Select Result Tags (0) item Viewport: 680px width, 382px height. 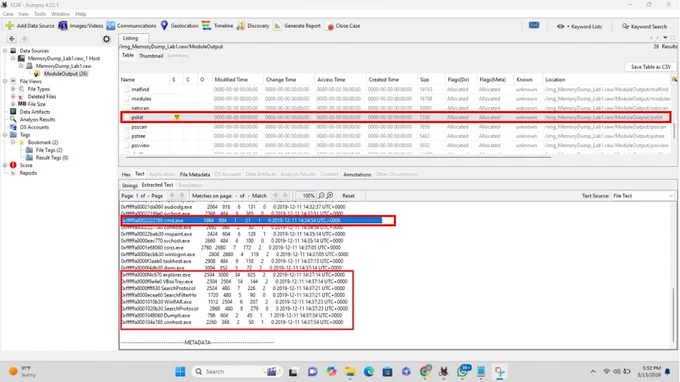52,158
